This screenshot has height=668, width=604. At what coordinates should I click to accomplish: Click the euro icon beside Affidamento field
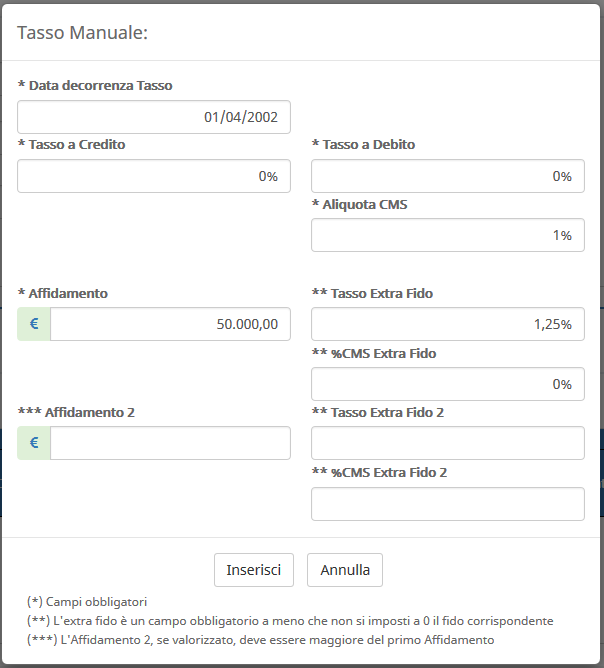[x=34, y=324]
